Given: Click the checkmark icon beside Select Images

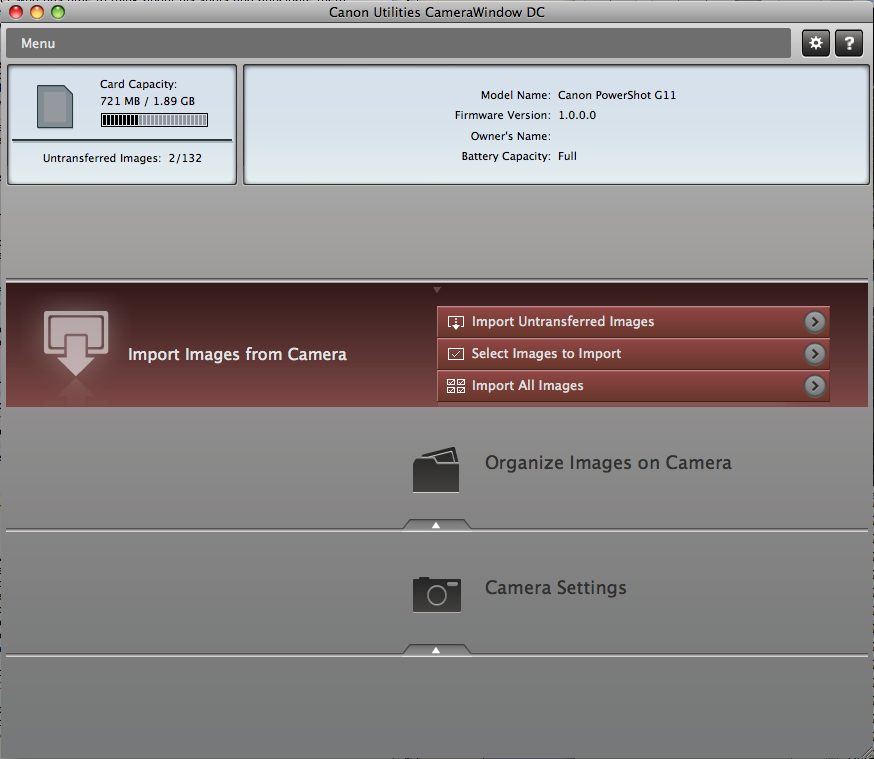Looking at the screenshot, I should [456, 354].
